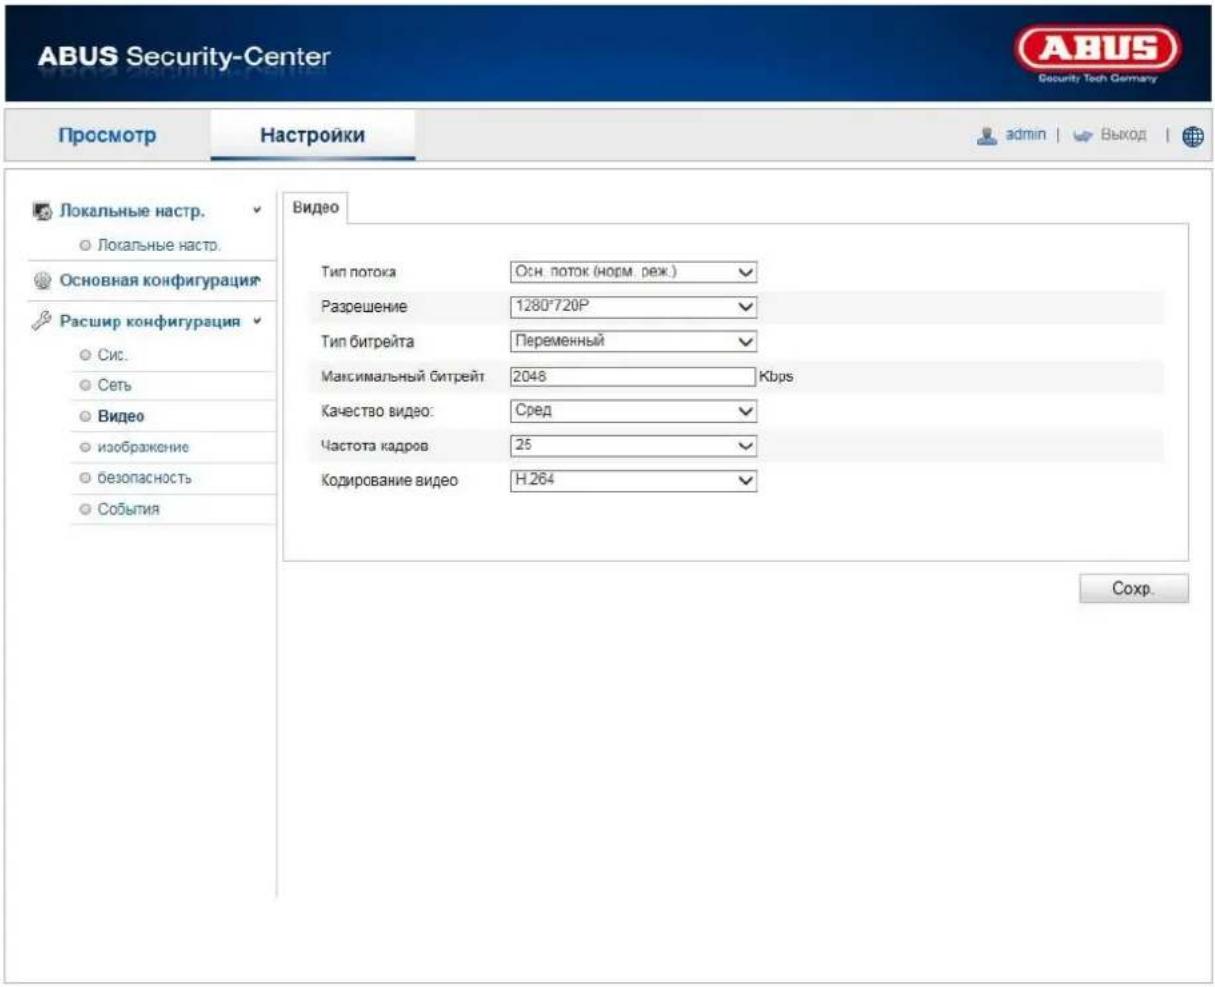Click the Тип потока label
The height and width of the screenshot is (987, 1215).
point(358,272)
